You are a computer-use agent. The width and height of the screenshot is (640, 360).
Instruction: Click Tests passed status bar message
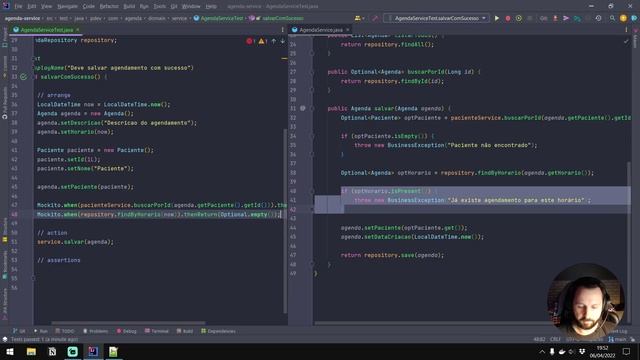[x=44, y=339]
